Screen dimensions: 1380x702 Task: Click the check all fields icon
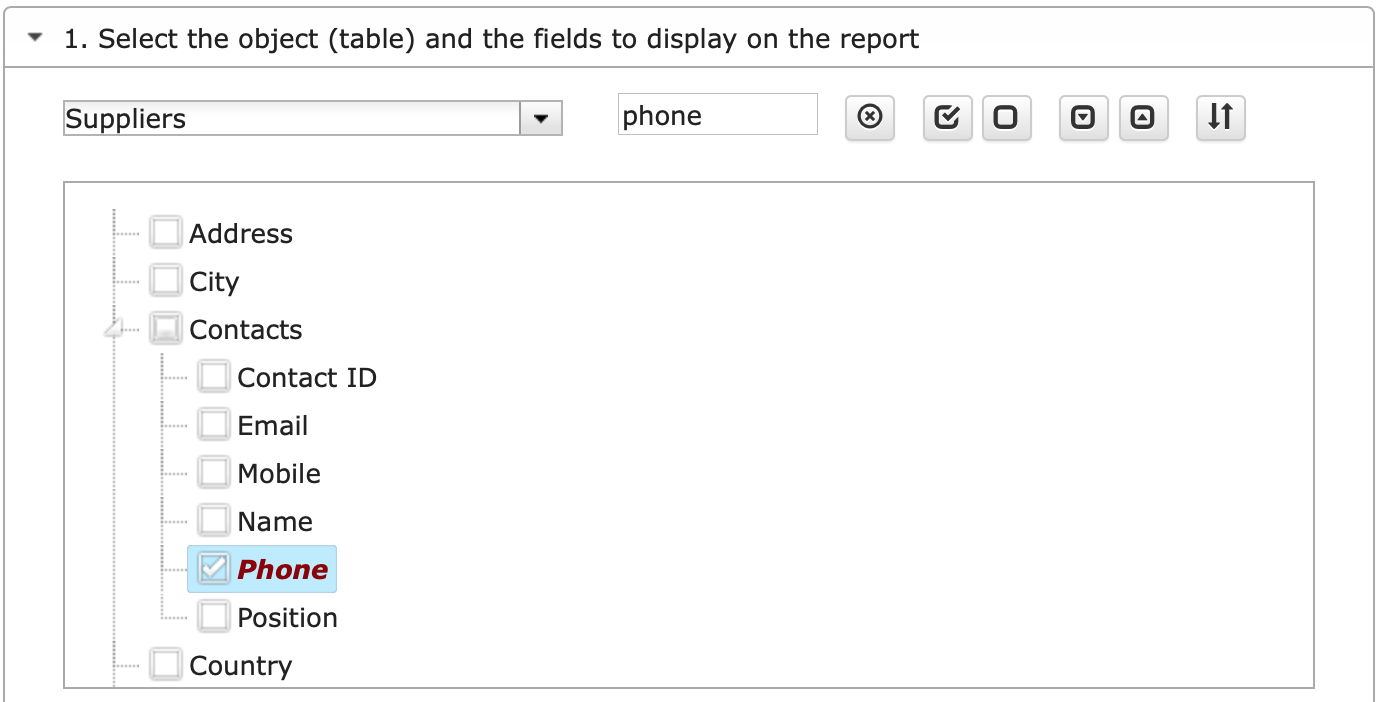coord(947,118)
